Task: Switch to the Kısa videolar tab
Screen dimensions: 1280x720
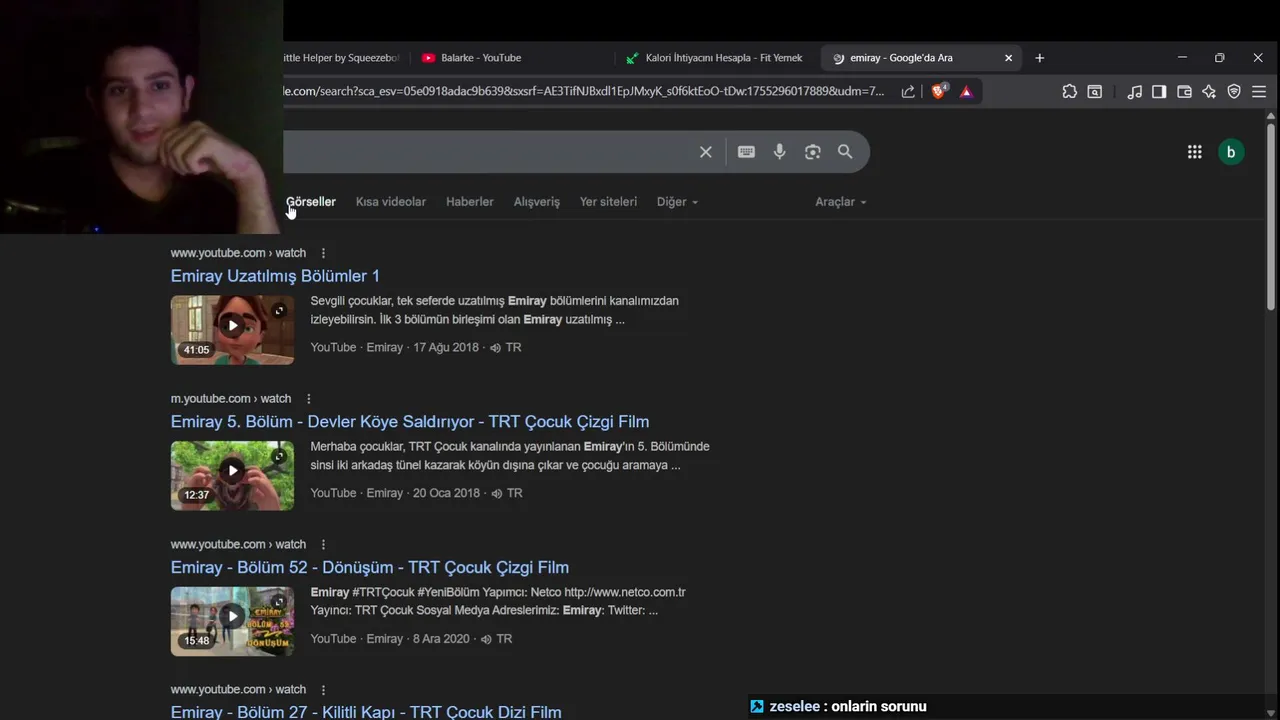Action: tap(391, 202)
